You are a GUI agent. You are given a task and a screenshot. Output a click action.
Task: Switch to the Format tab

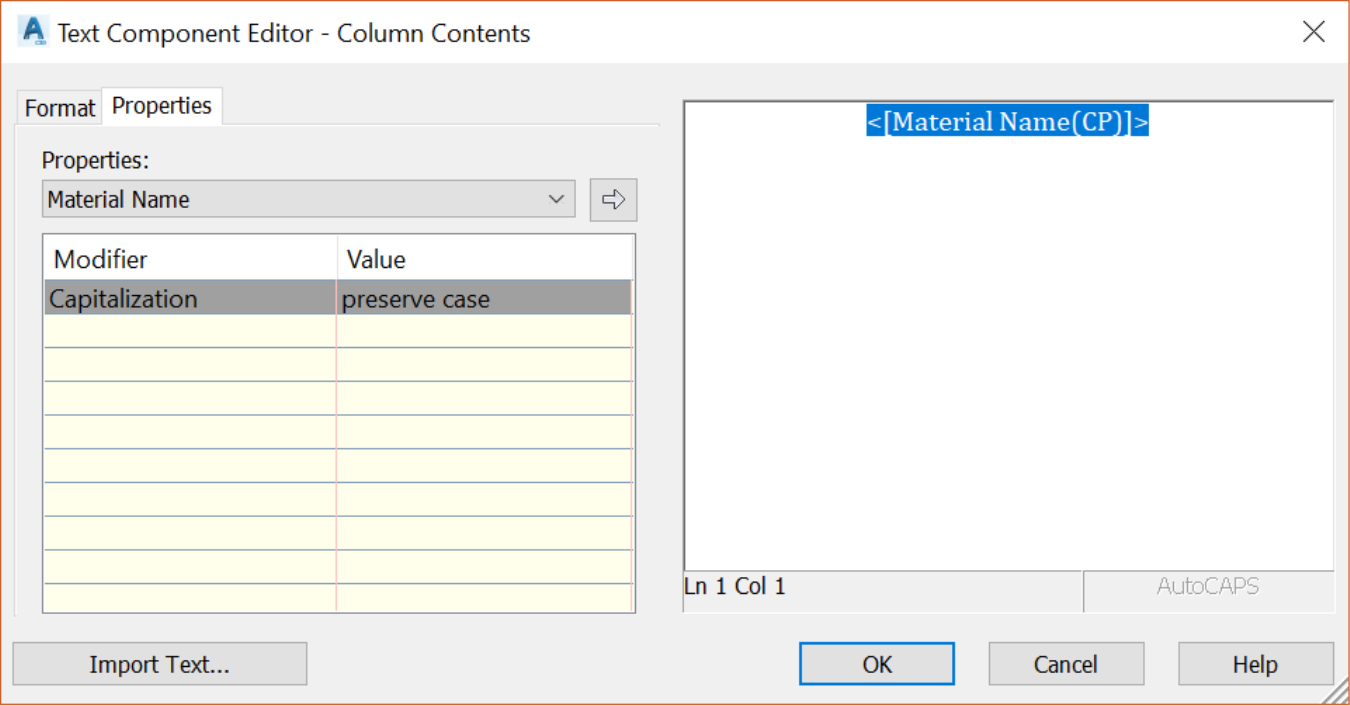coord(59,108)
